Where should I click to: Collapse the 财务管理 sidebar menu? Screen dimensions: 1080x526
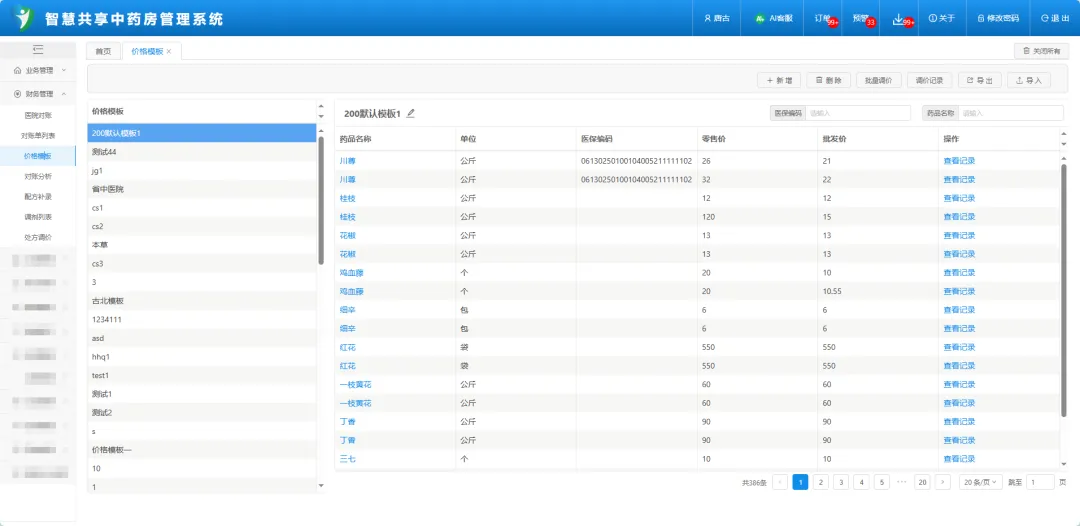pyautogui.click(x=39, y=94)
